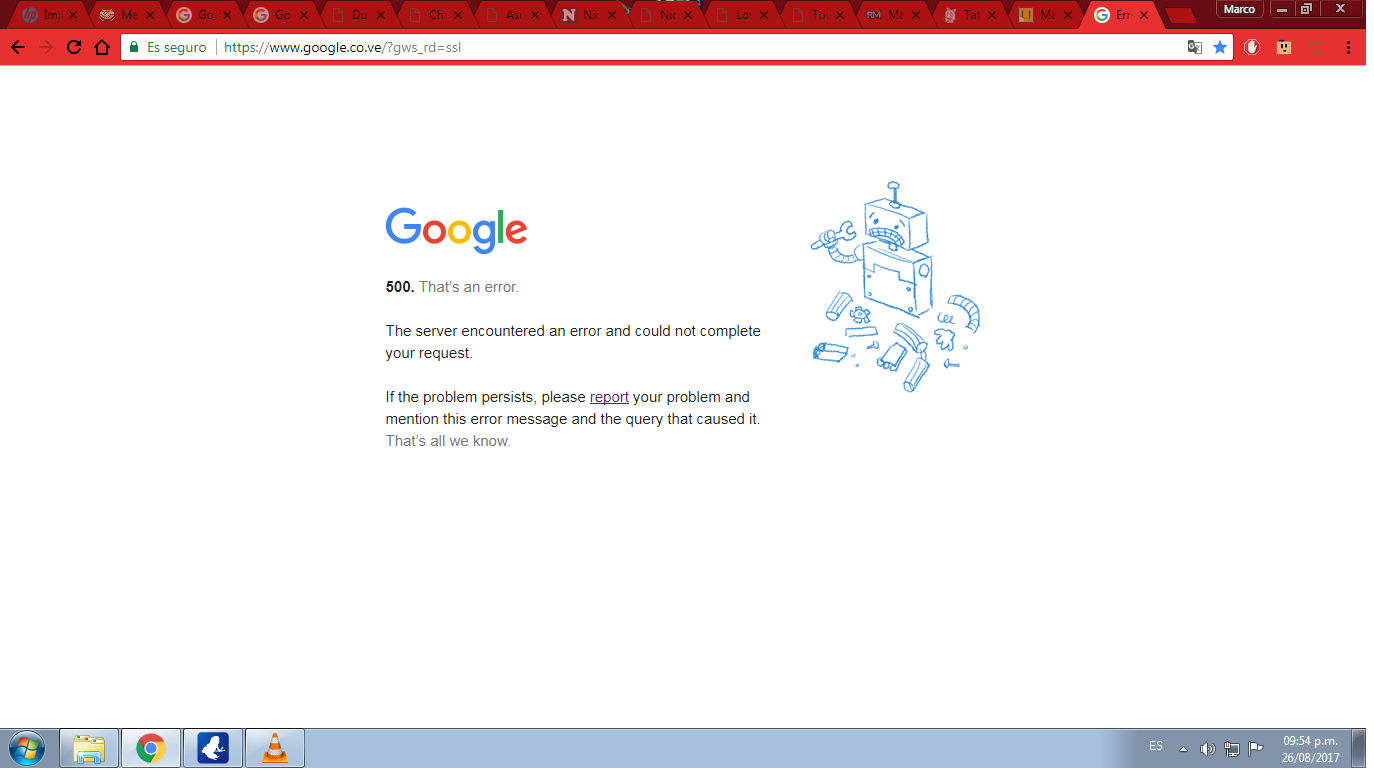The height and width of the screenshot is (772, 1374).
Task: Show hidden system tray icons
Action: click(1184, 749)
